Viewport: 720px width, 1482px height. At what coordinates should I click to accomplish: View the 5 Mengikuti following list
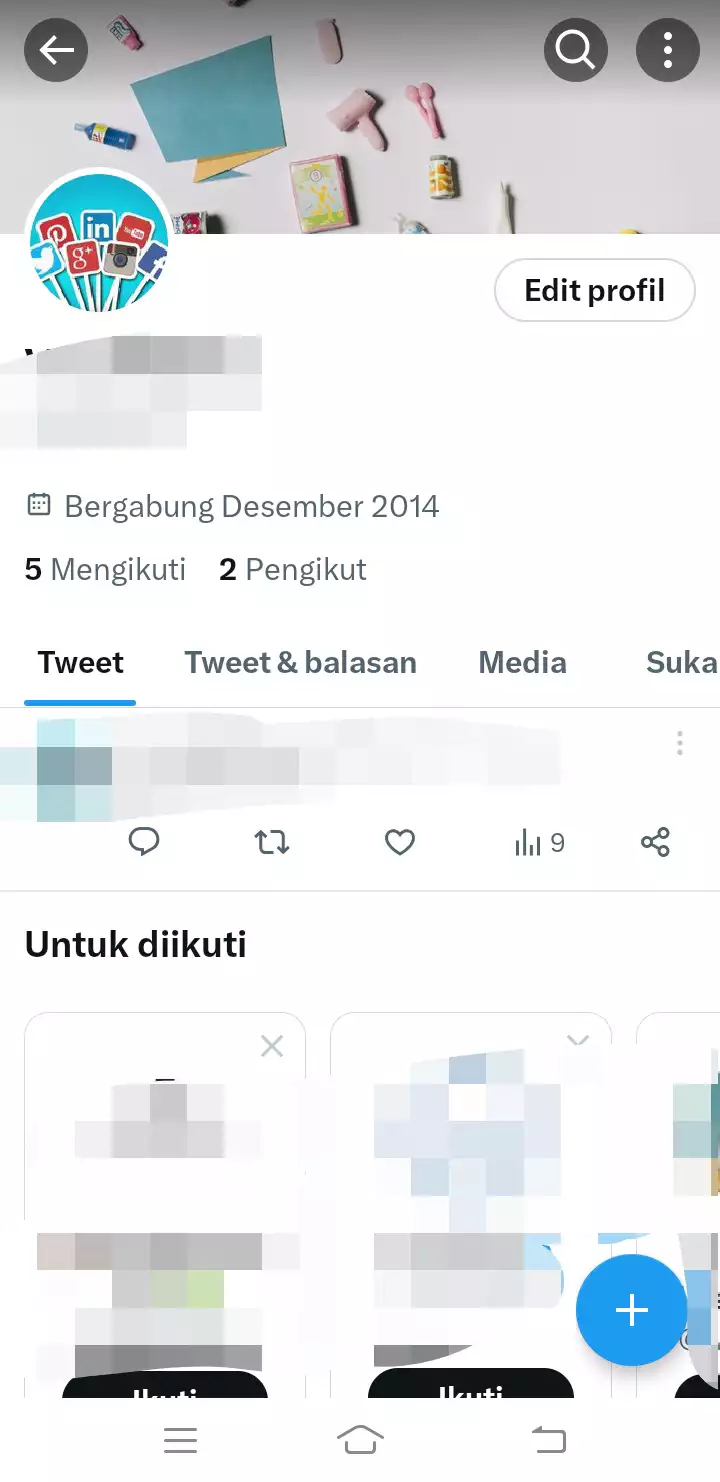[105, 569]
